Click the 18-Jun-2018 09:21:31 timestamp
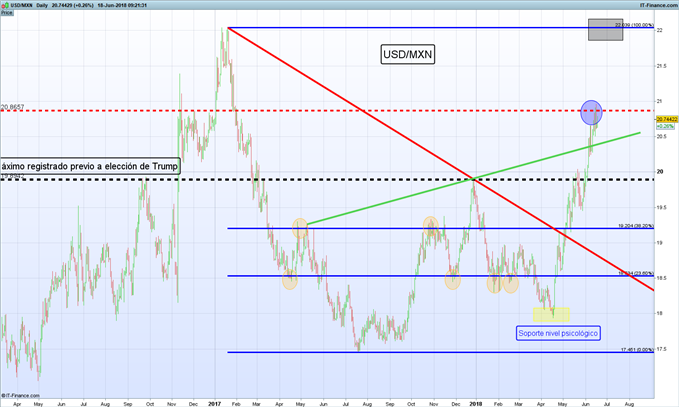The width and height of the screenshot is (679, 407). [122, 5]
